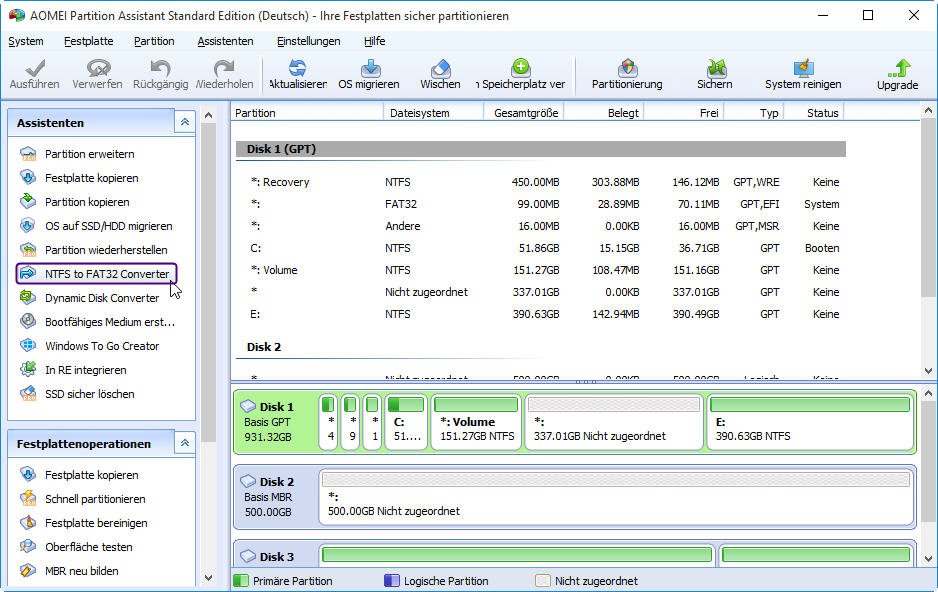938x592 pixels.
Task: Collapse the Festplattenoperationen panel
Action: tap(185, 443)
